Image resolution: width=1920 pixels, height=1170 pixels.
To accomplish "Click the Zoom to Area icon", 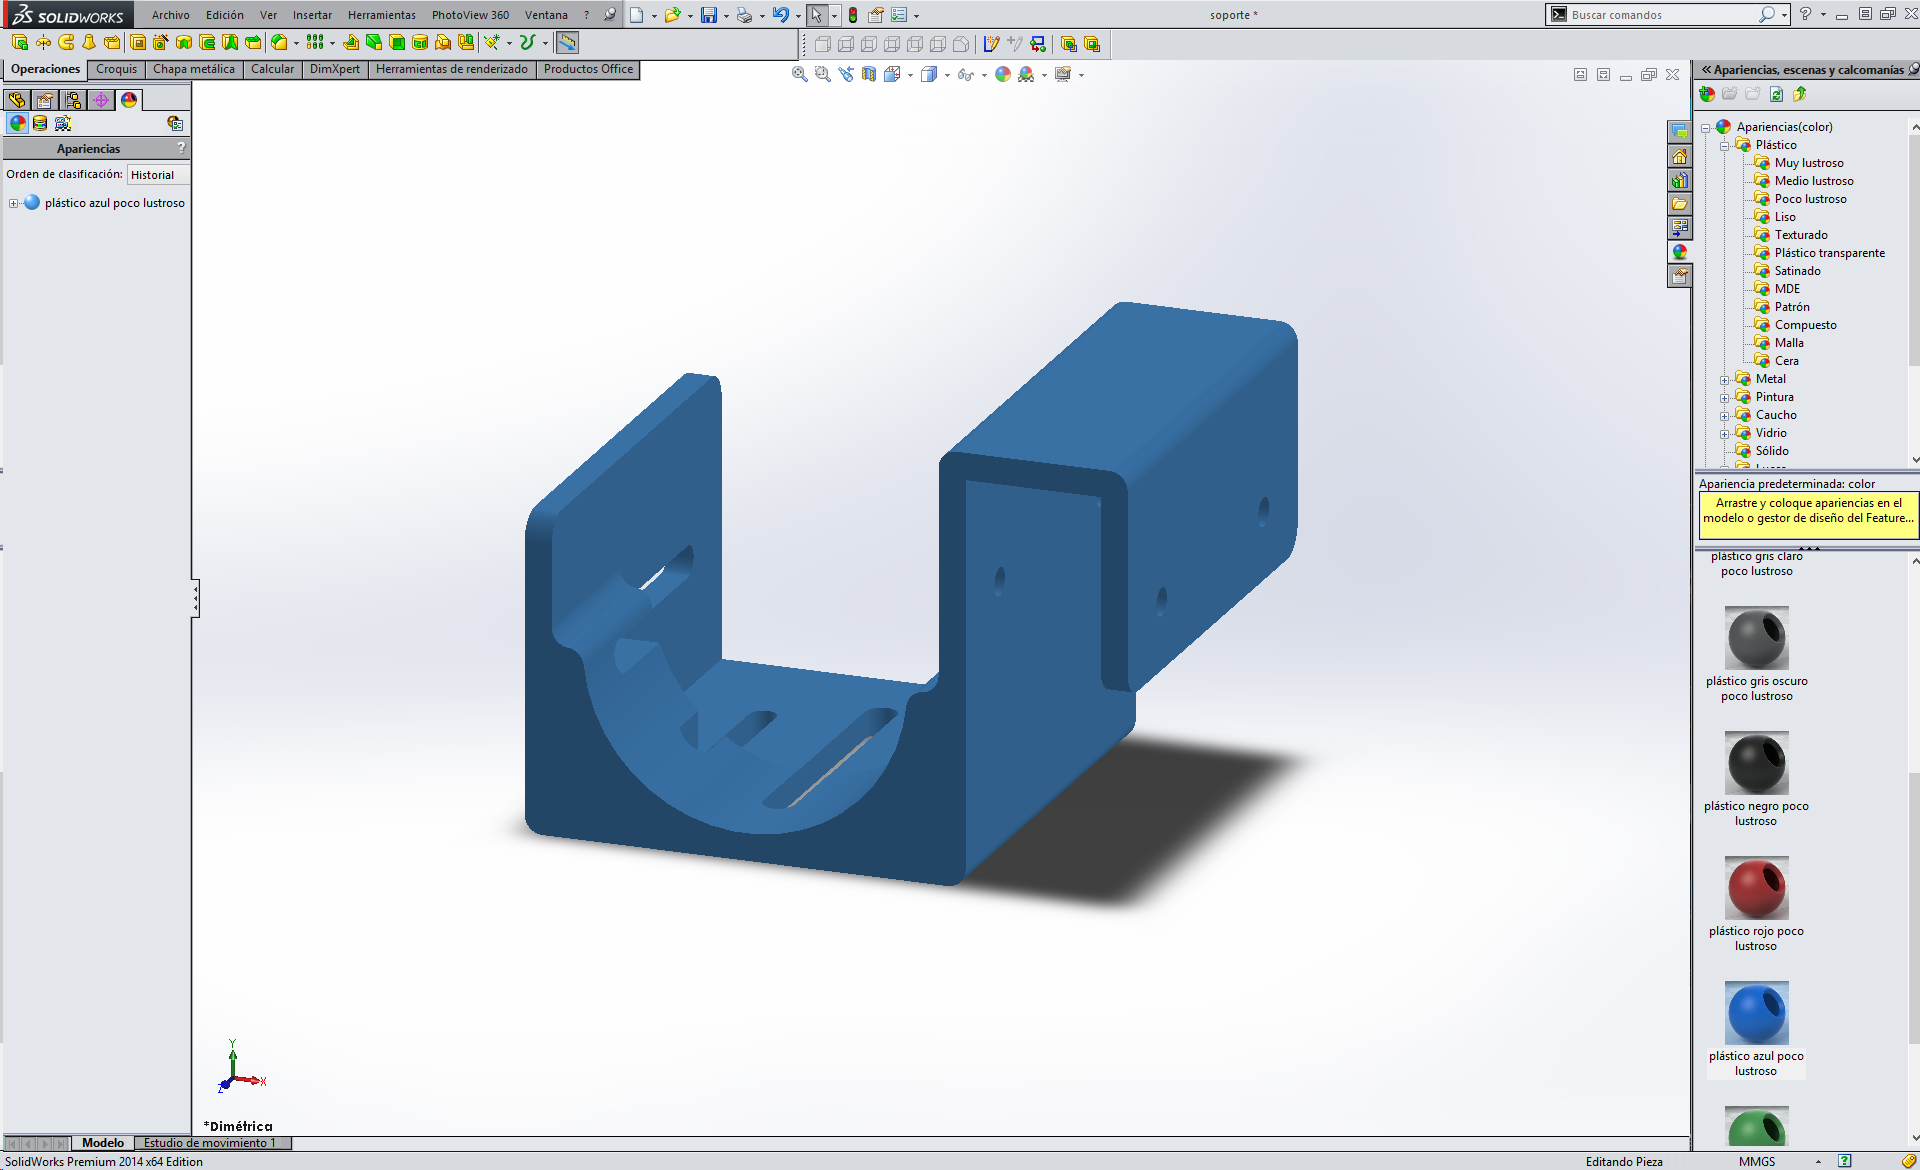I will point(823,74).
